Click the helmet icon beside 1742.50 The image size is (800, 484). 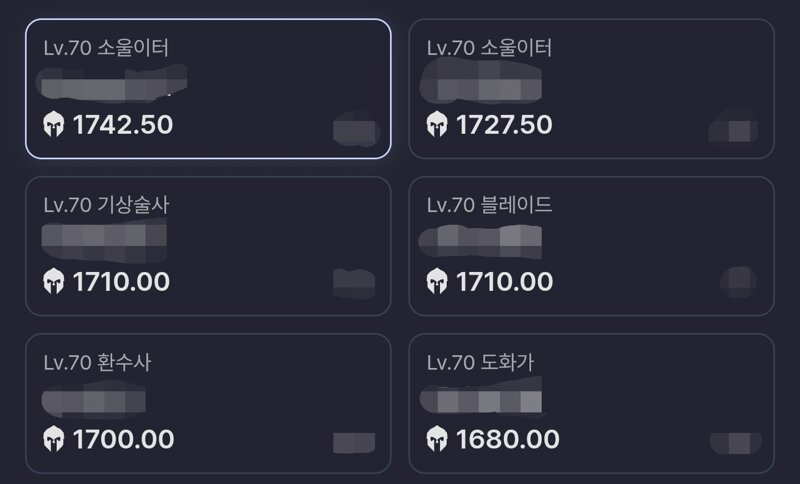[54, 125]
